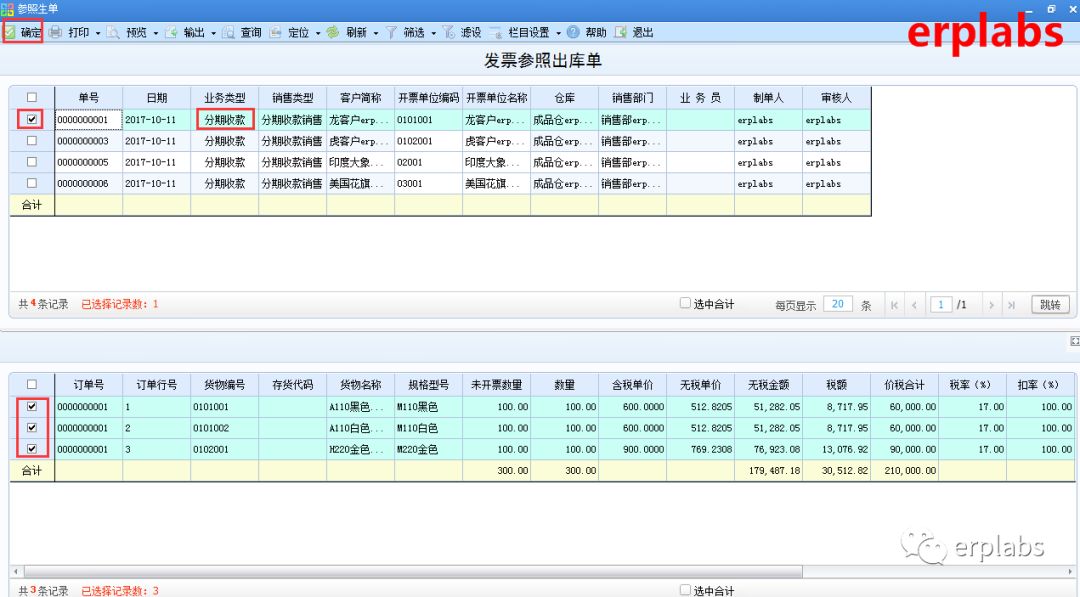Click unit code cell 0102001 in upper table
This screenshot has height=597, width=1080.
point(428,141)
